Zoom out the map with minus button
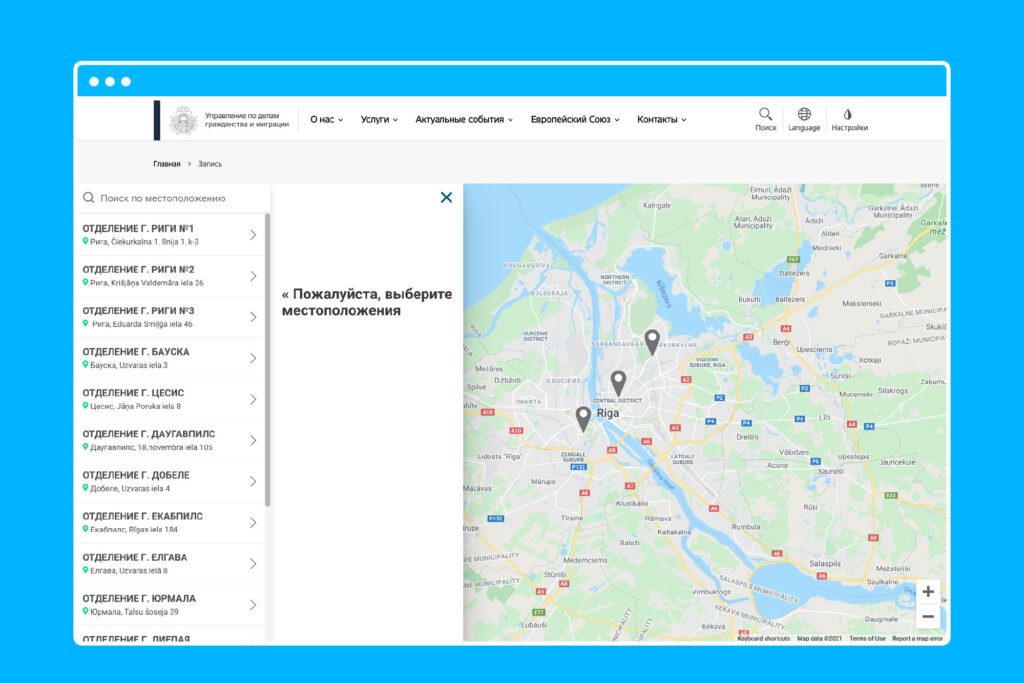The image size is (1024, 683). (x=928, y=616)
